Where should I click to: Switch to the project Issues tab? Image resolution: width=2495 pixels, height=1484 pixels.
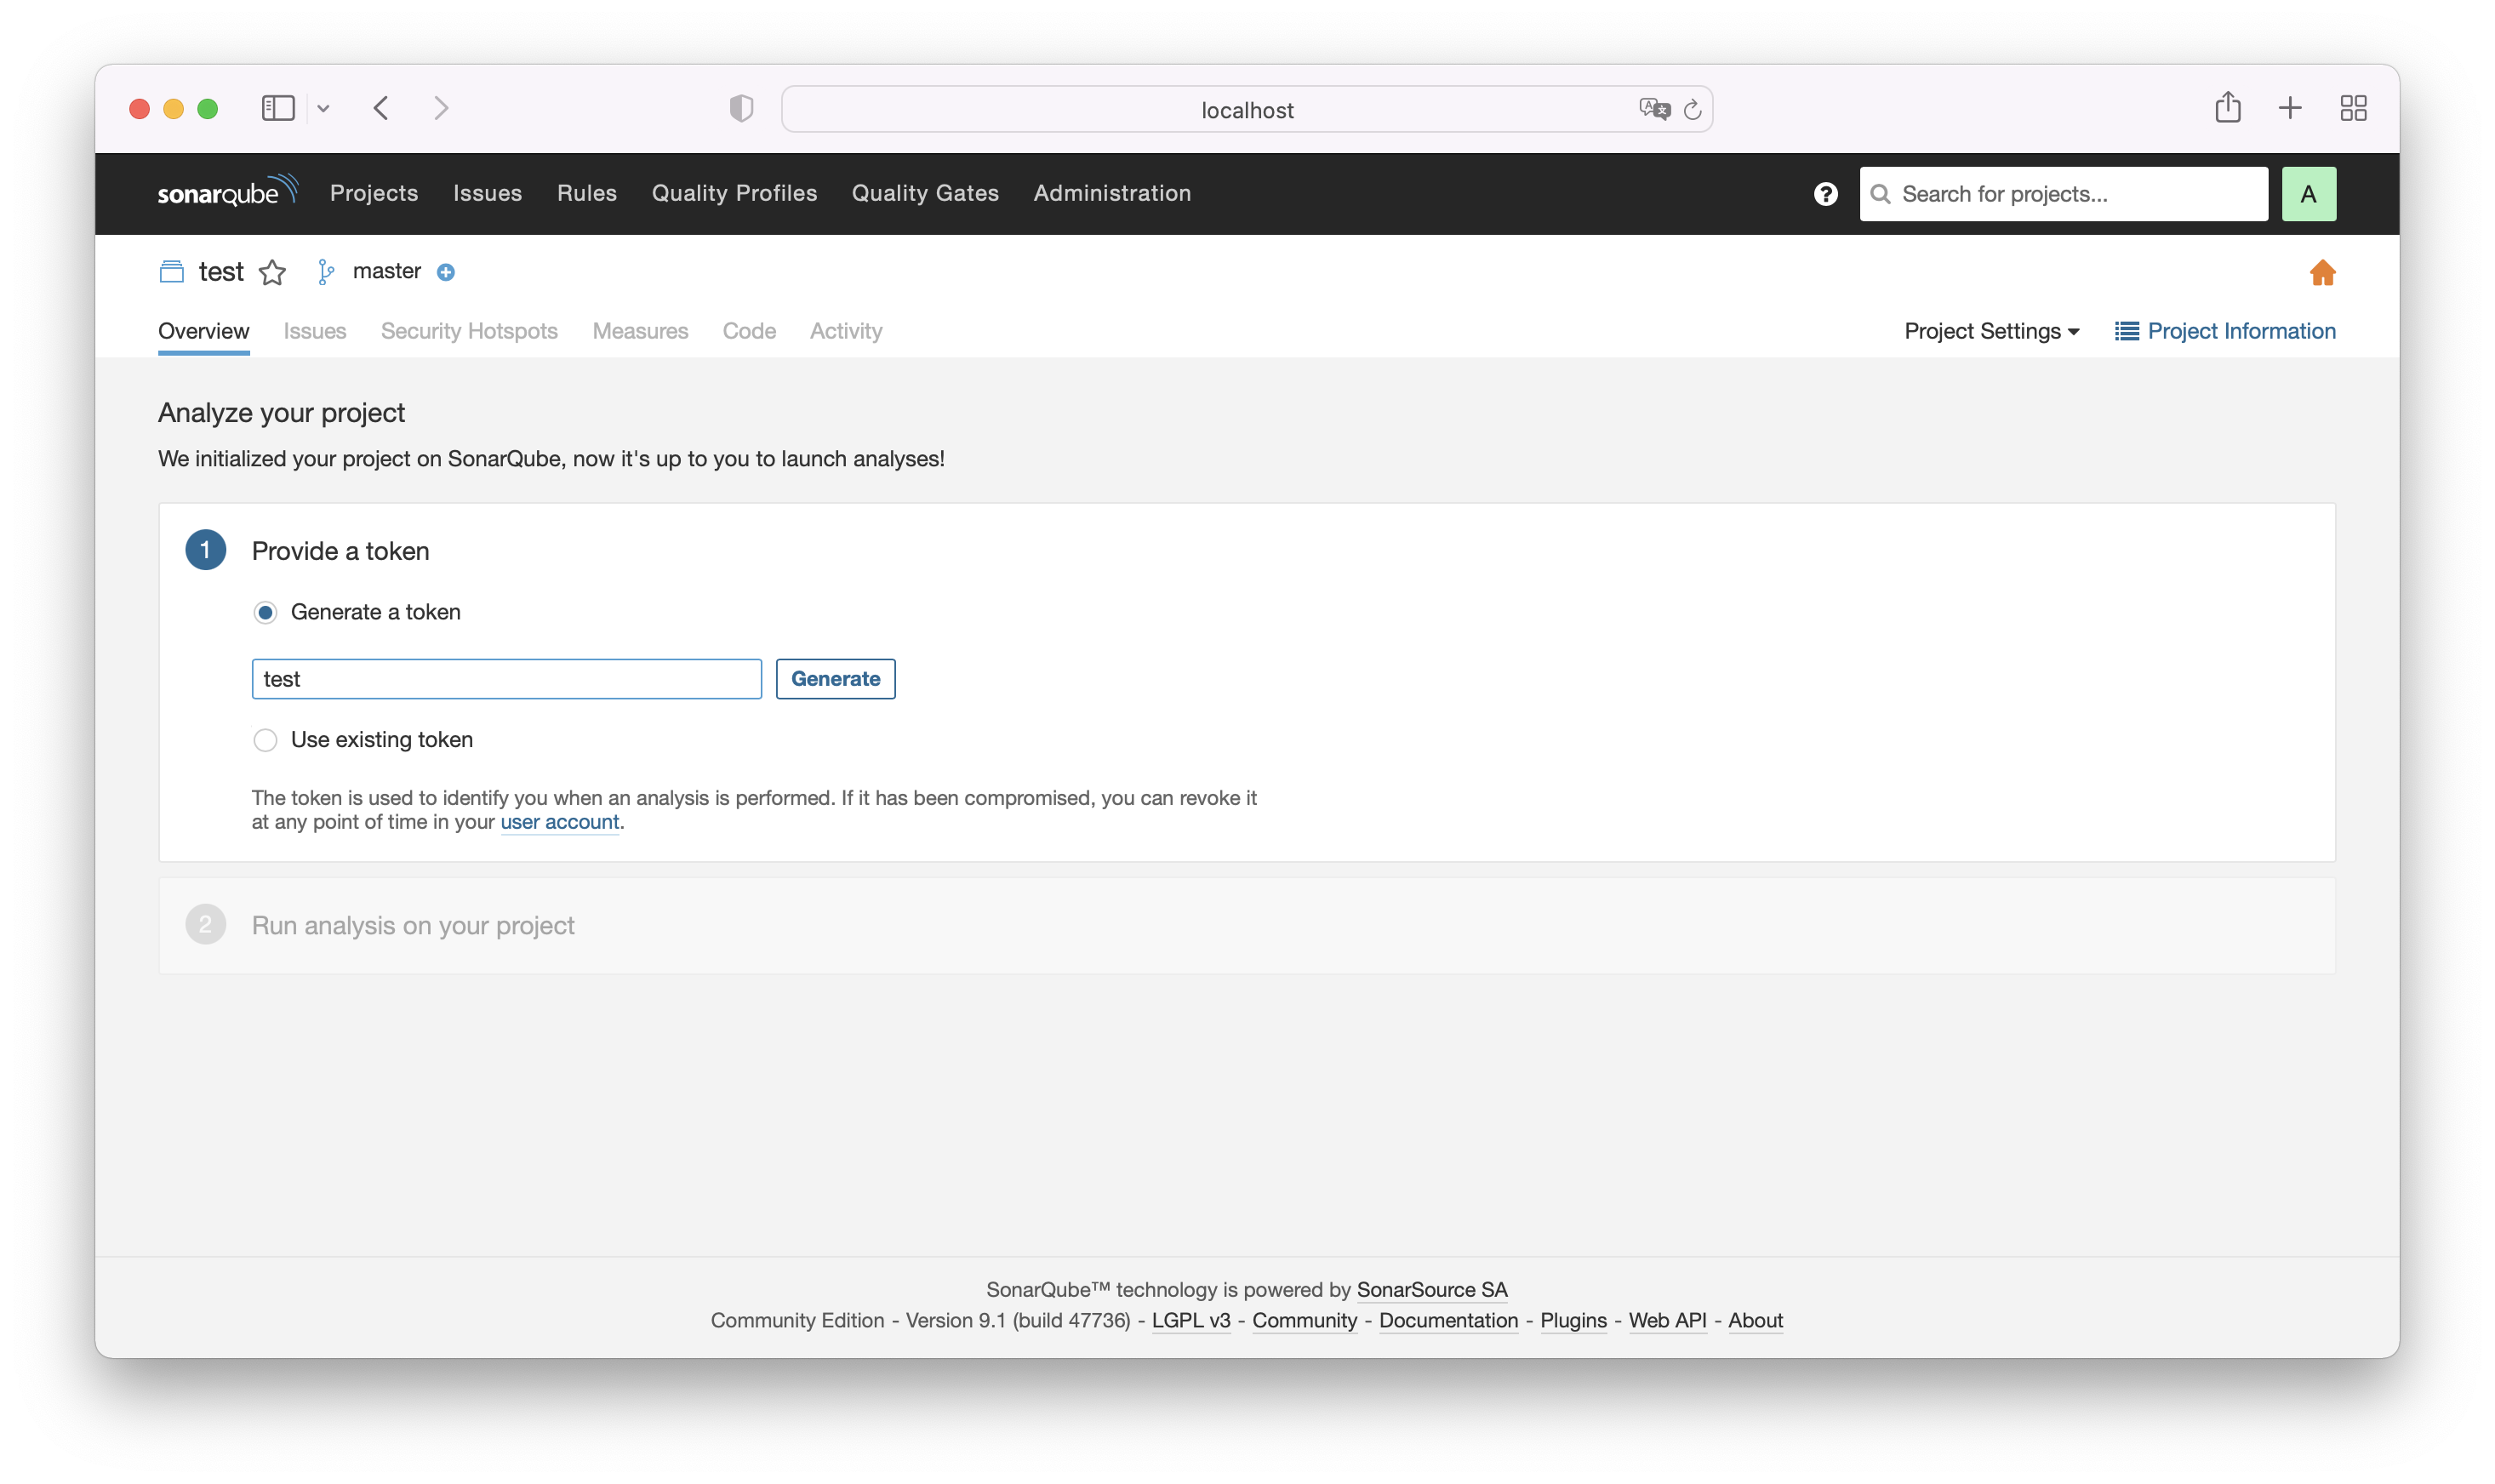(x=315, y=331)
